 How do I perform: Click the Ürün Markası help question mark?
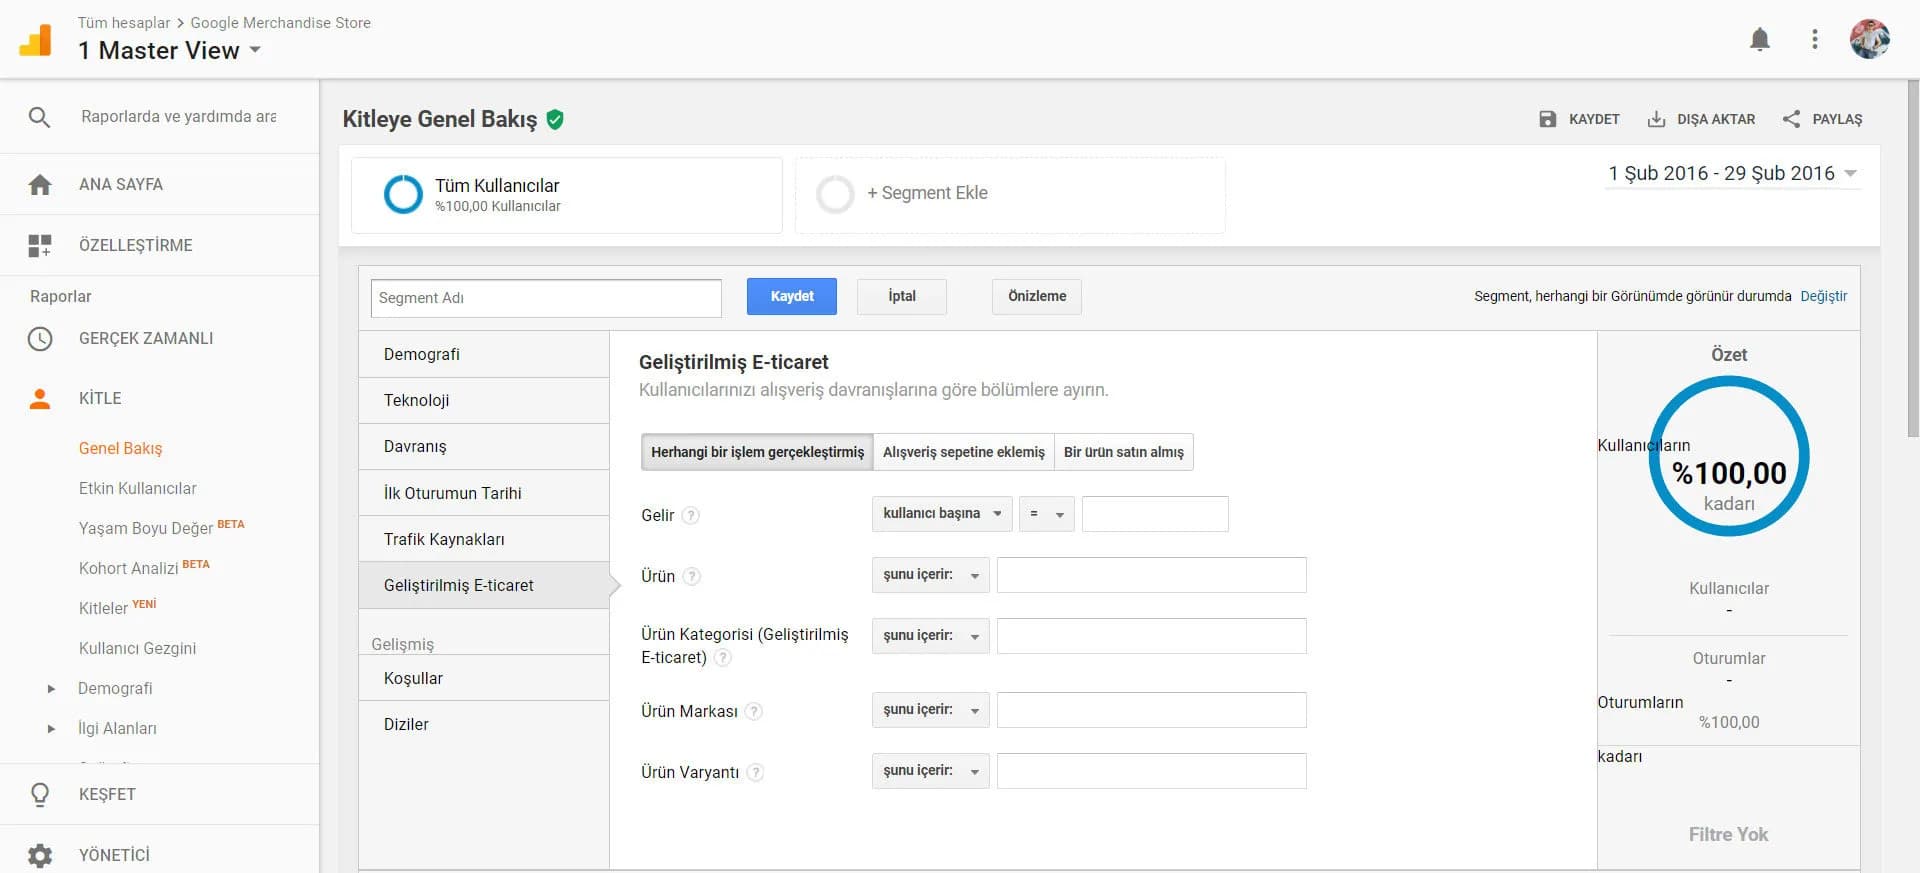pos(753,711)
